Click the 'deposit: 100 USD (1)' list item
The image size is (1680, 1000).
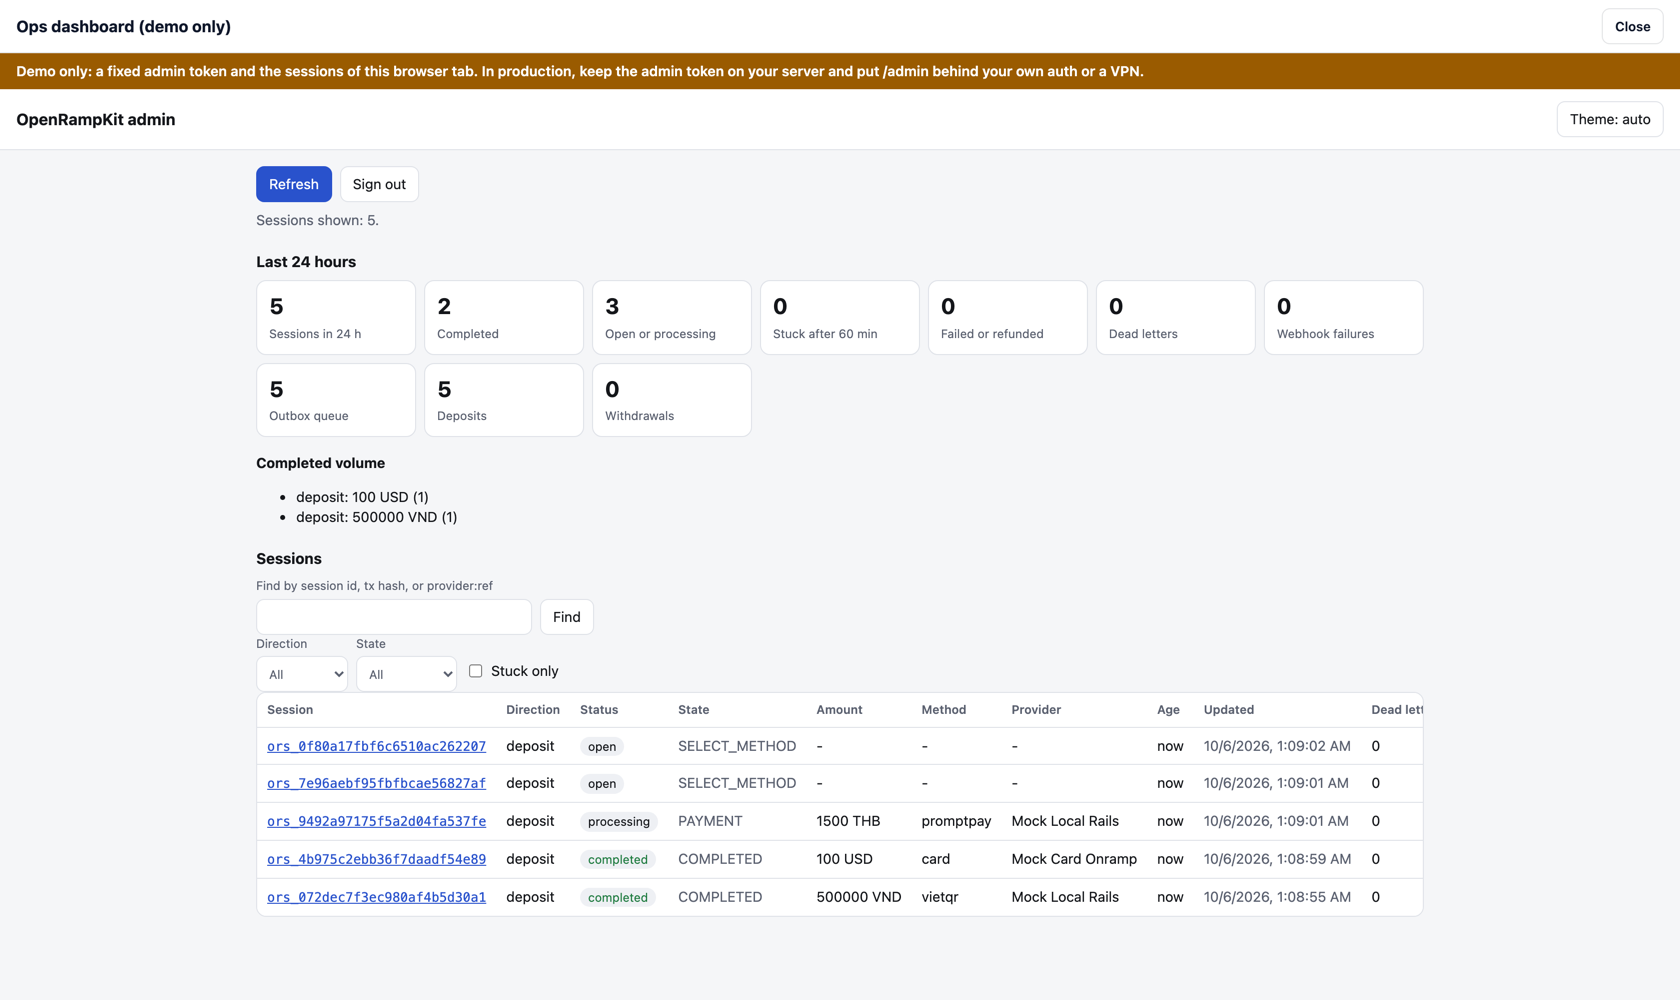pyautogui.click(x=362, y=497)
